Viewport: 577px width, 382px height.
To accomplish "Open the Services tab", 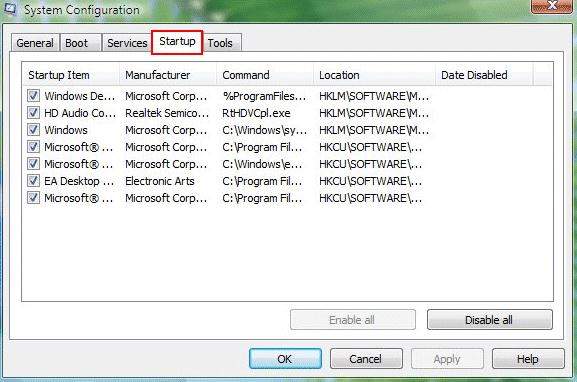I will point(127,43).
